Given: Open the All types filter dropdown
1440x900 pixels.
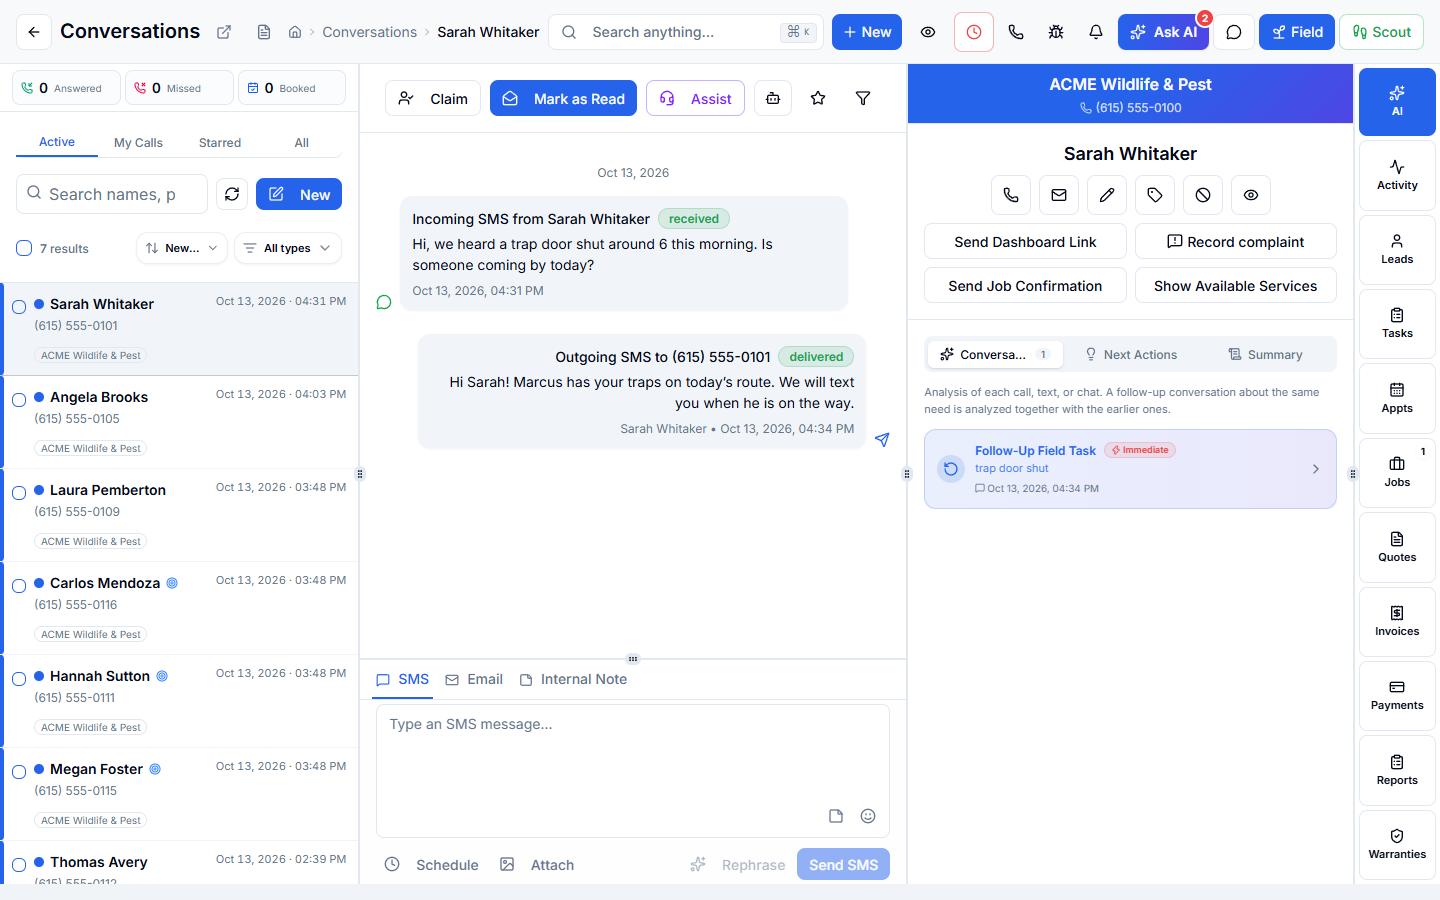Looking at the screenshot, I should point(288,248).
